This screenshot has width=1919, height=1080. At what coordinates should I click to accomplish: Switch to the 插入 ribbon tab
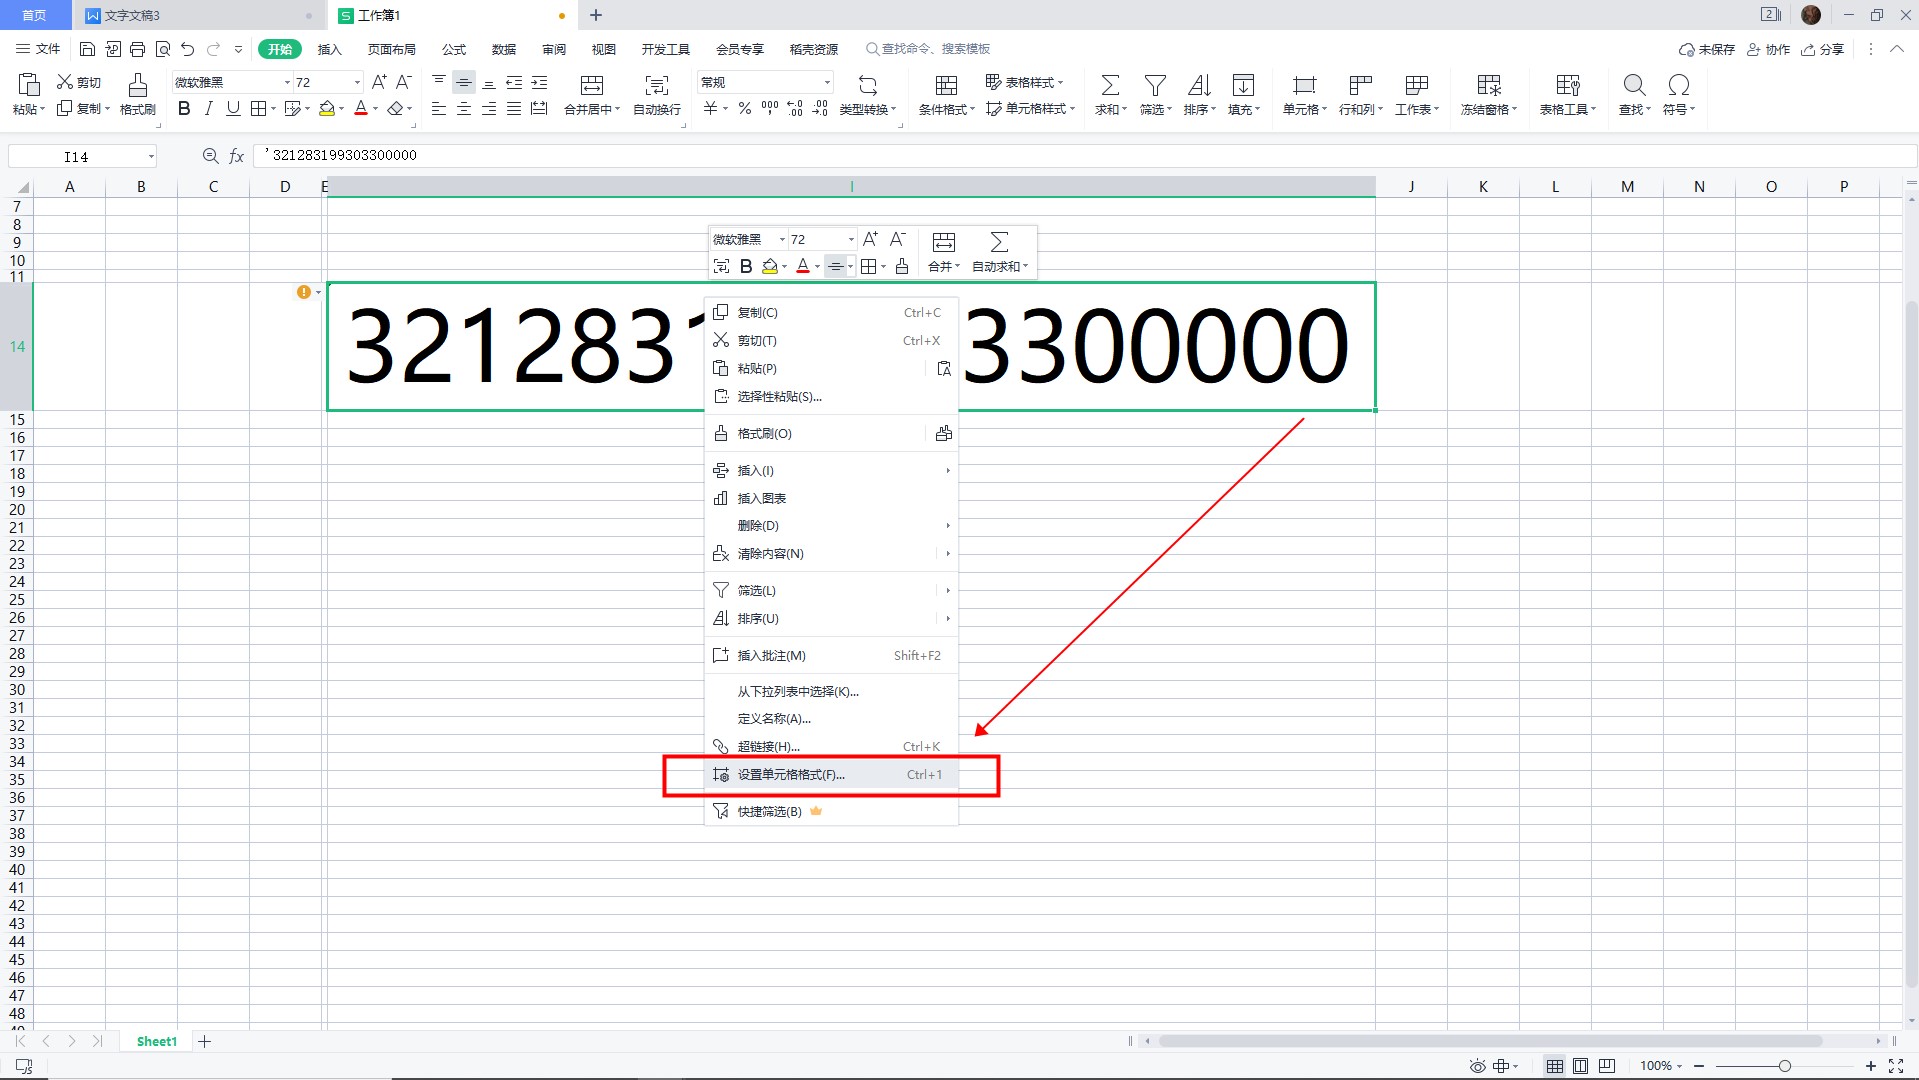click(329, 49)
